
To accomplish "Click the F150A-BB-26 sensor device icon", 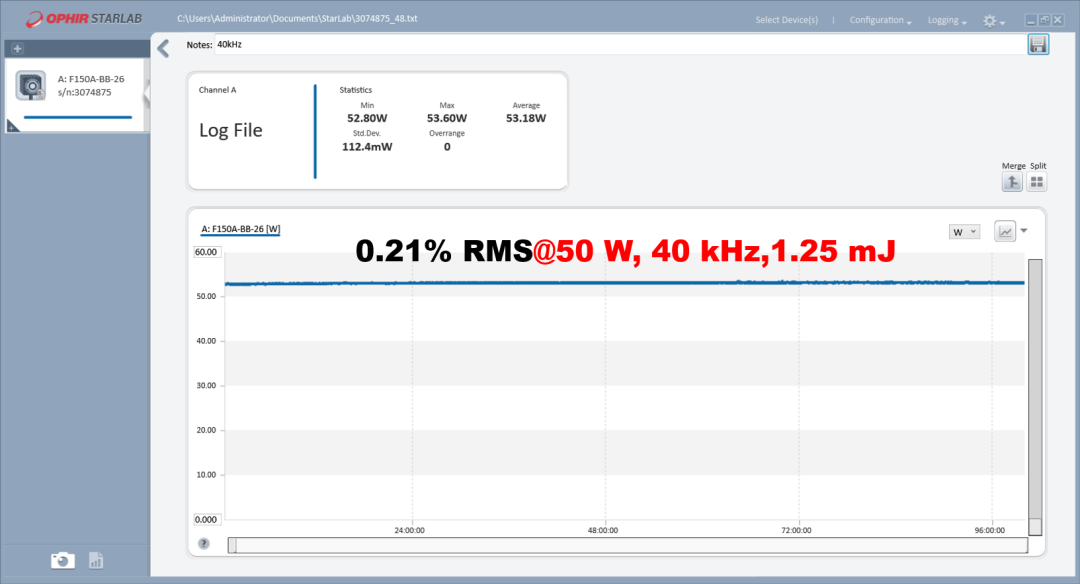I will tap(31, 86).
